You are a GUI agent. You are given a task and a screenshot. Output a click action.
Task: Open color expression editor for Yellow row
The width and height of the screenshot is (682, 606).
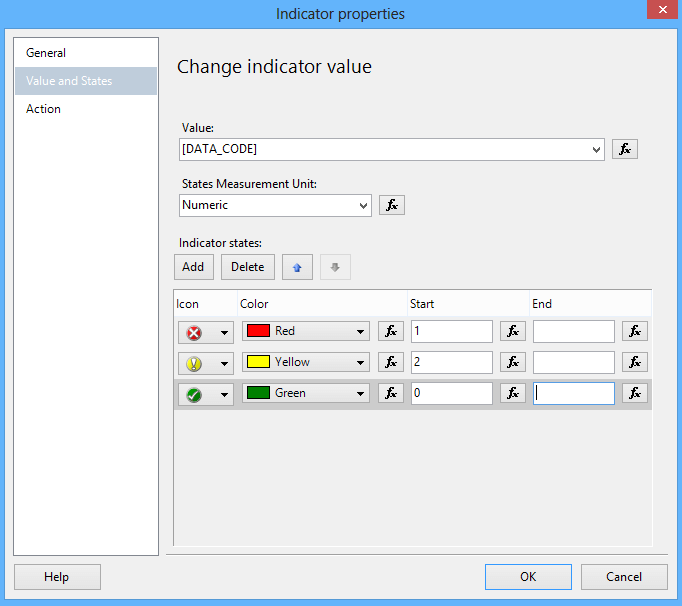391,362
